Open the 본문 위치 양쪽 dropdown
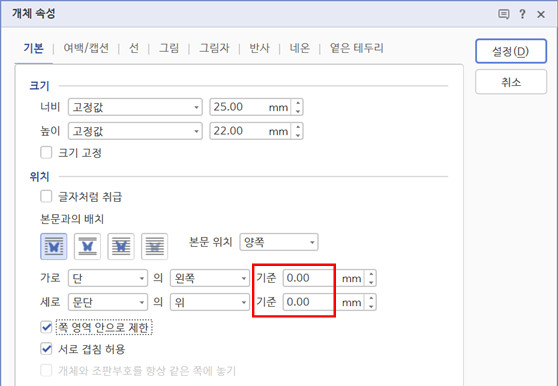Image resolution: width=558 pixels, height=386 pixels. (x=279, y=242)
